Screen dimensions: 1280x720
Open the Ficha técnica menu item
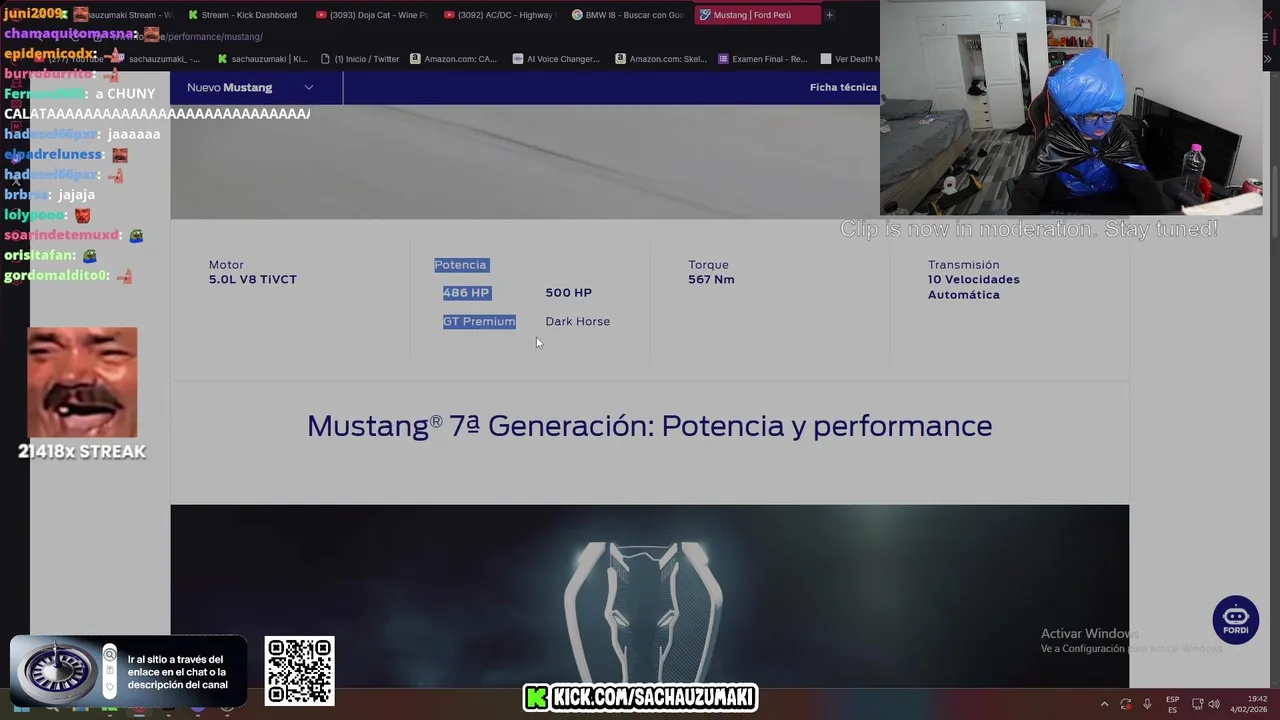click(x=843, y=87)
